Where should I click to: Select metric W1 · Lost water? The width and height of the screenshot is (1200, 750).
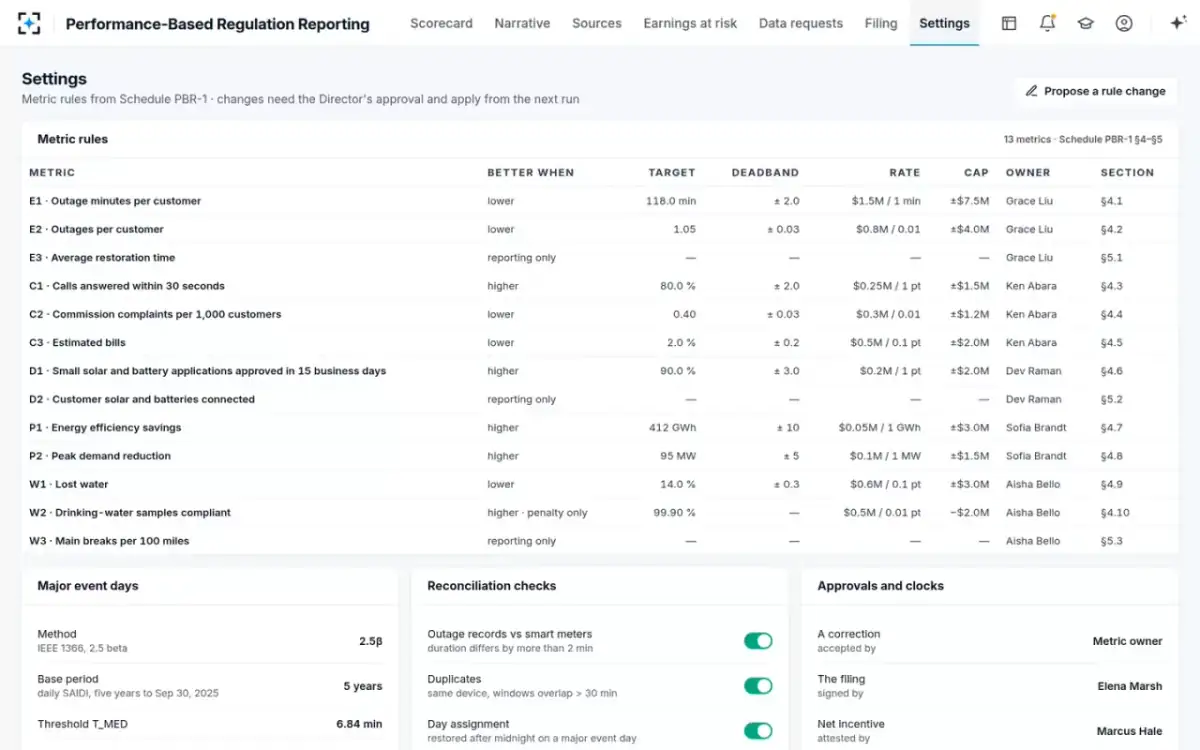(x=68, y=484)
